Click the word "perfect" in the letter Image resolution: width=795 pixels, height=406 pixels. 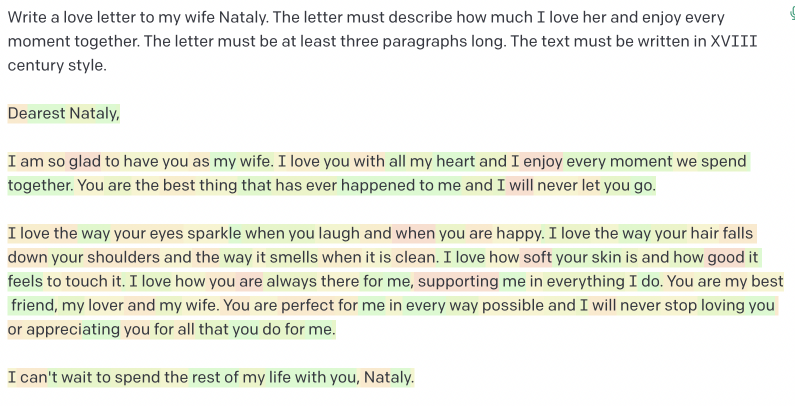pyautogui.click(x=310, y=305)
